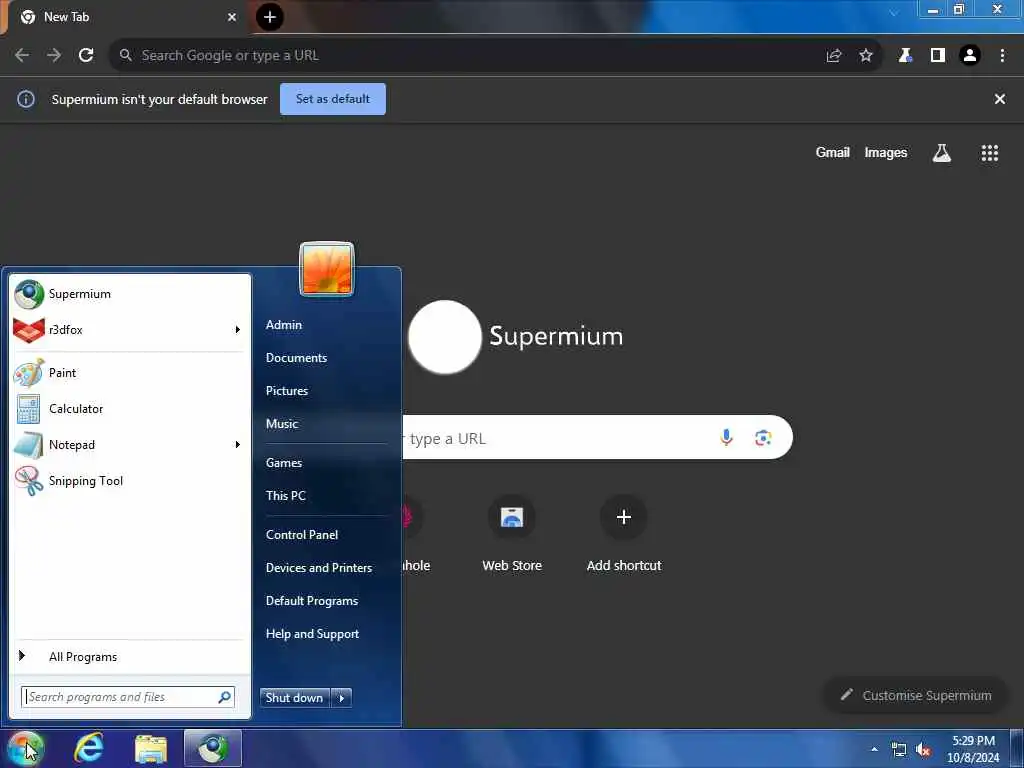Open Search Labs flask icon on page
The height and width of the screenshot is (768, 1024).
coord(942,153)
